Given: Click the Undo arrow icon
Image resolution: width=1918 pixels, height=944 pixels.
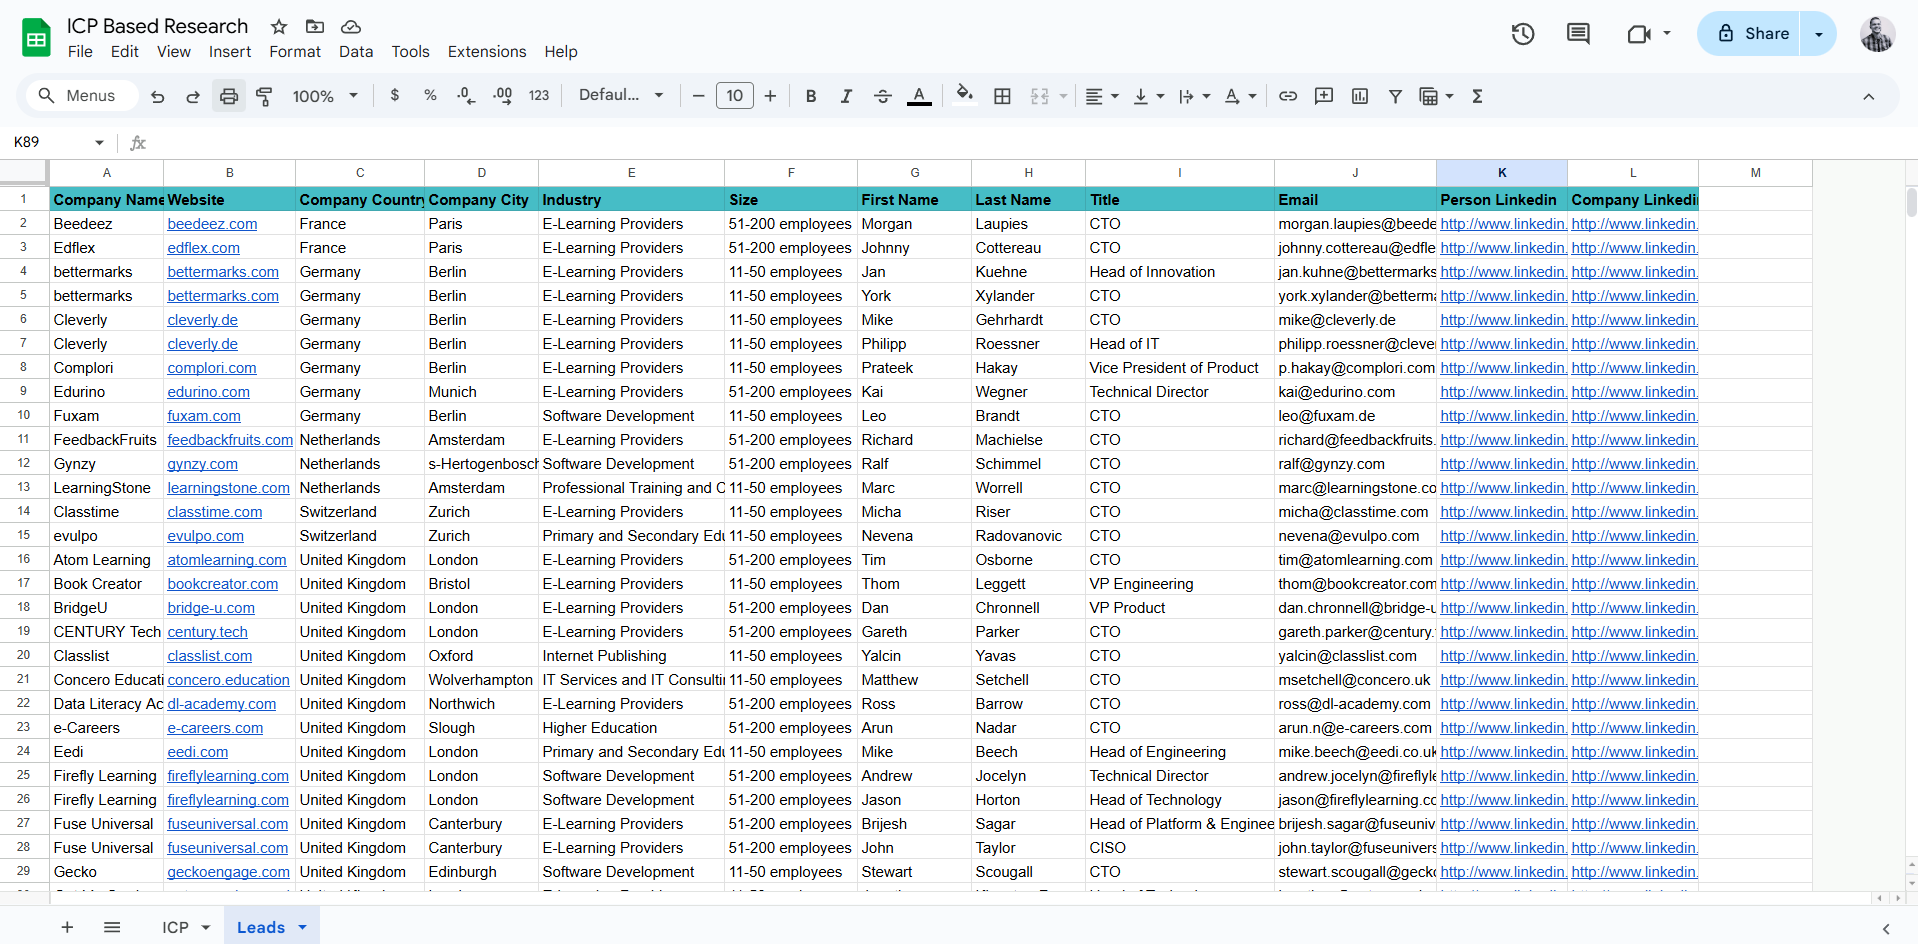Looking at the screenshot, I should [x=157, y=96].
